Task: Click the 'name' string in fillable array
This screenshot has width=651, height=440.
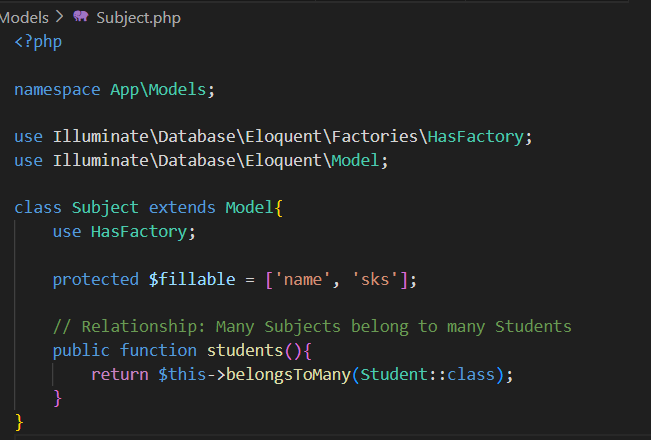Action: (302, 279)
